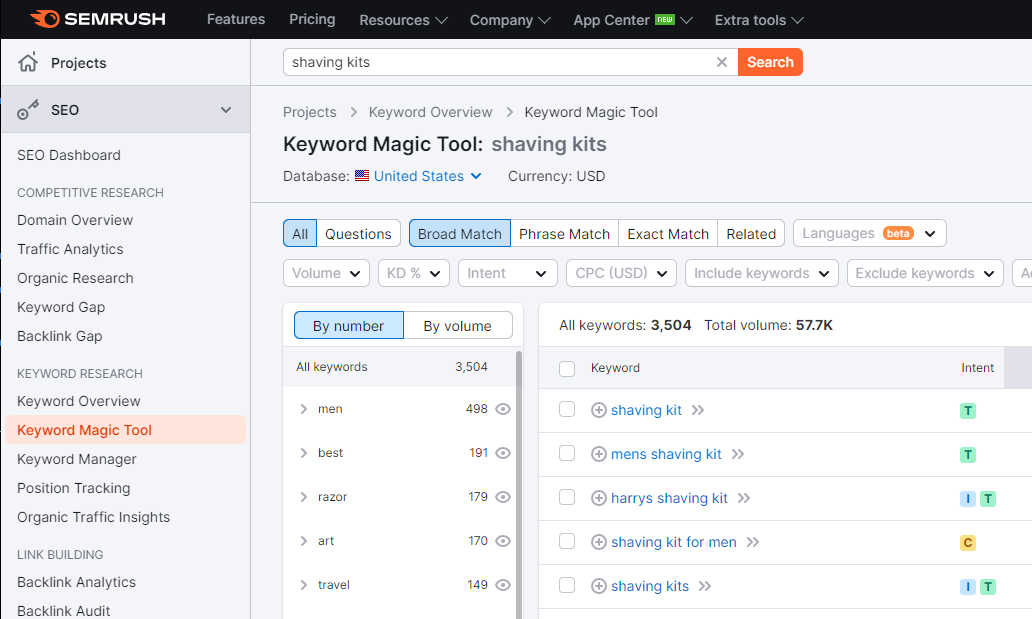Switch keyword groups to By volume
The width and height of the screenshot is (1032, 619).
point(457,325)
